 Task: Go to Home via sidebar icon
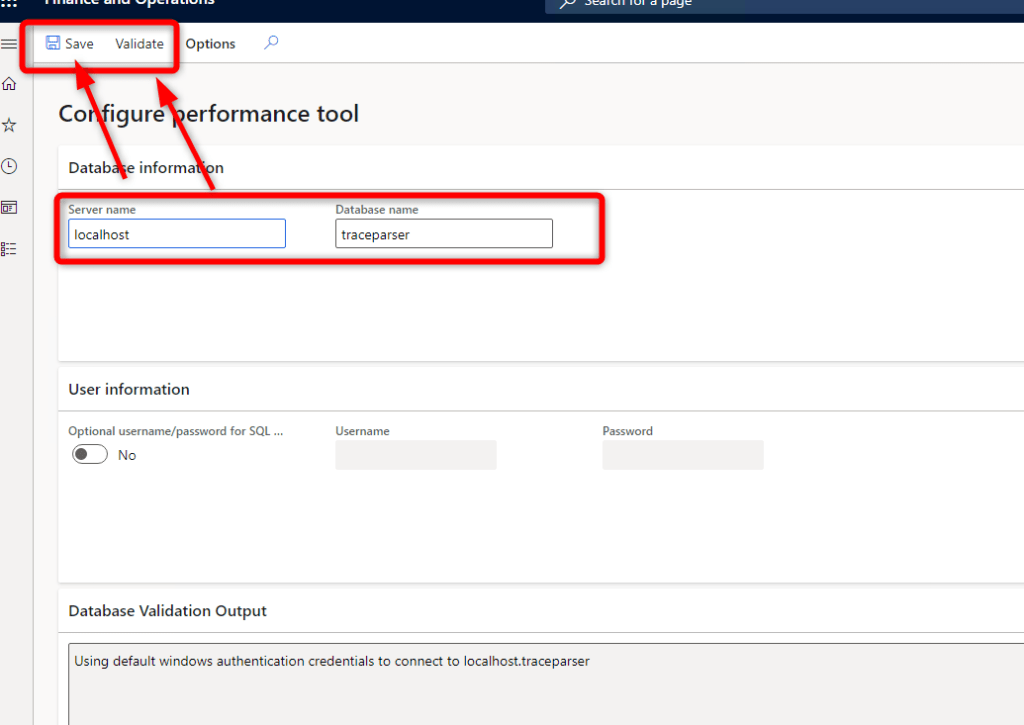click(x=9, y=84)
